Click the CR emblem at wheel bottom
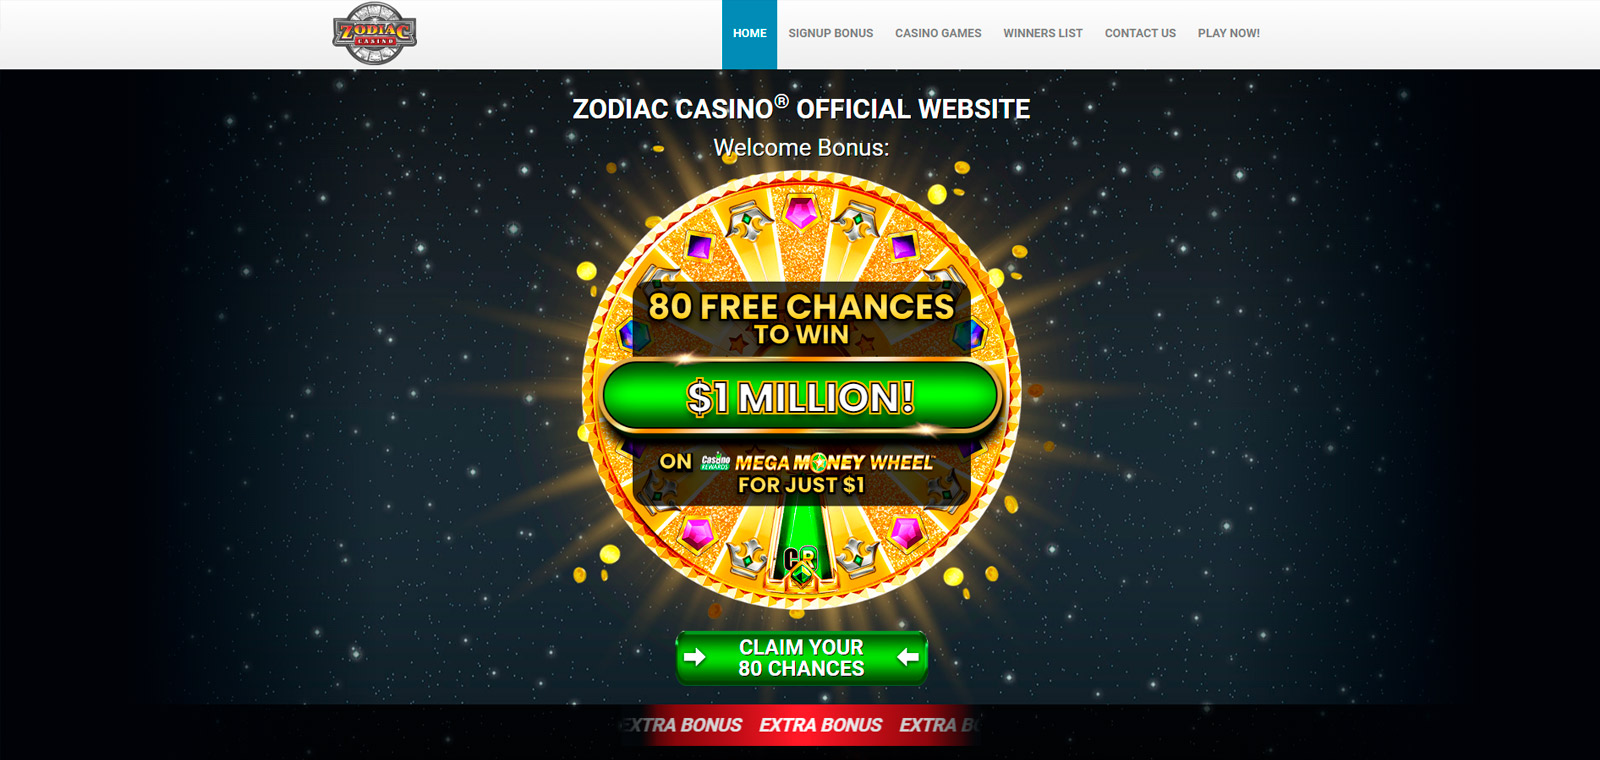 point(801,564)
